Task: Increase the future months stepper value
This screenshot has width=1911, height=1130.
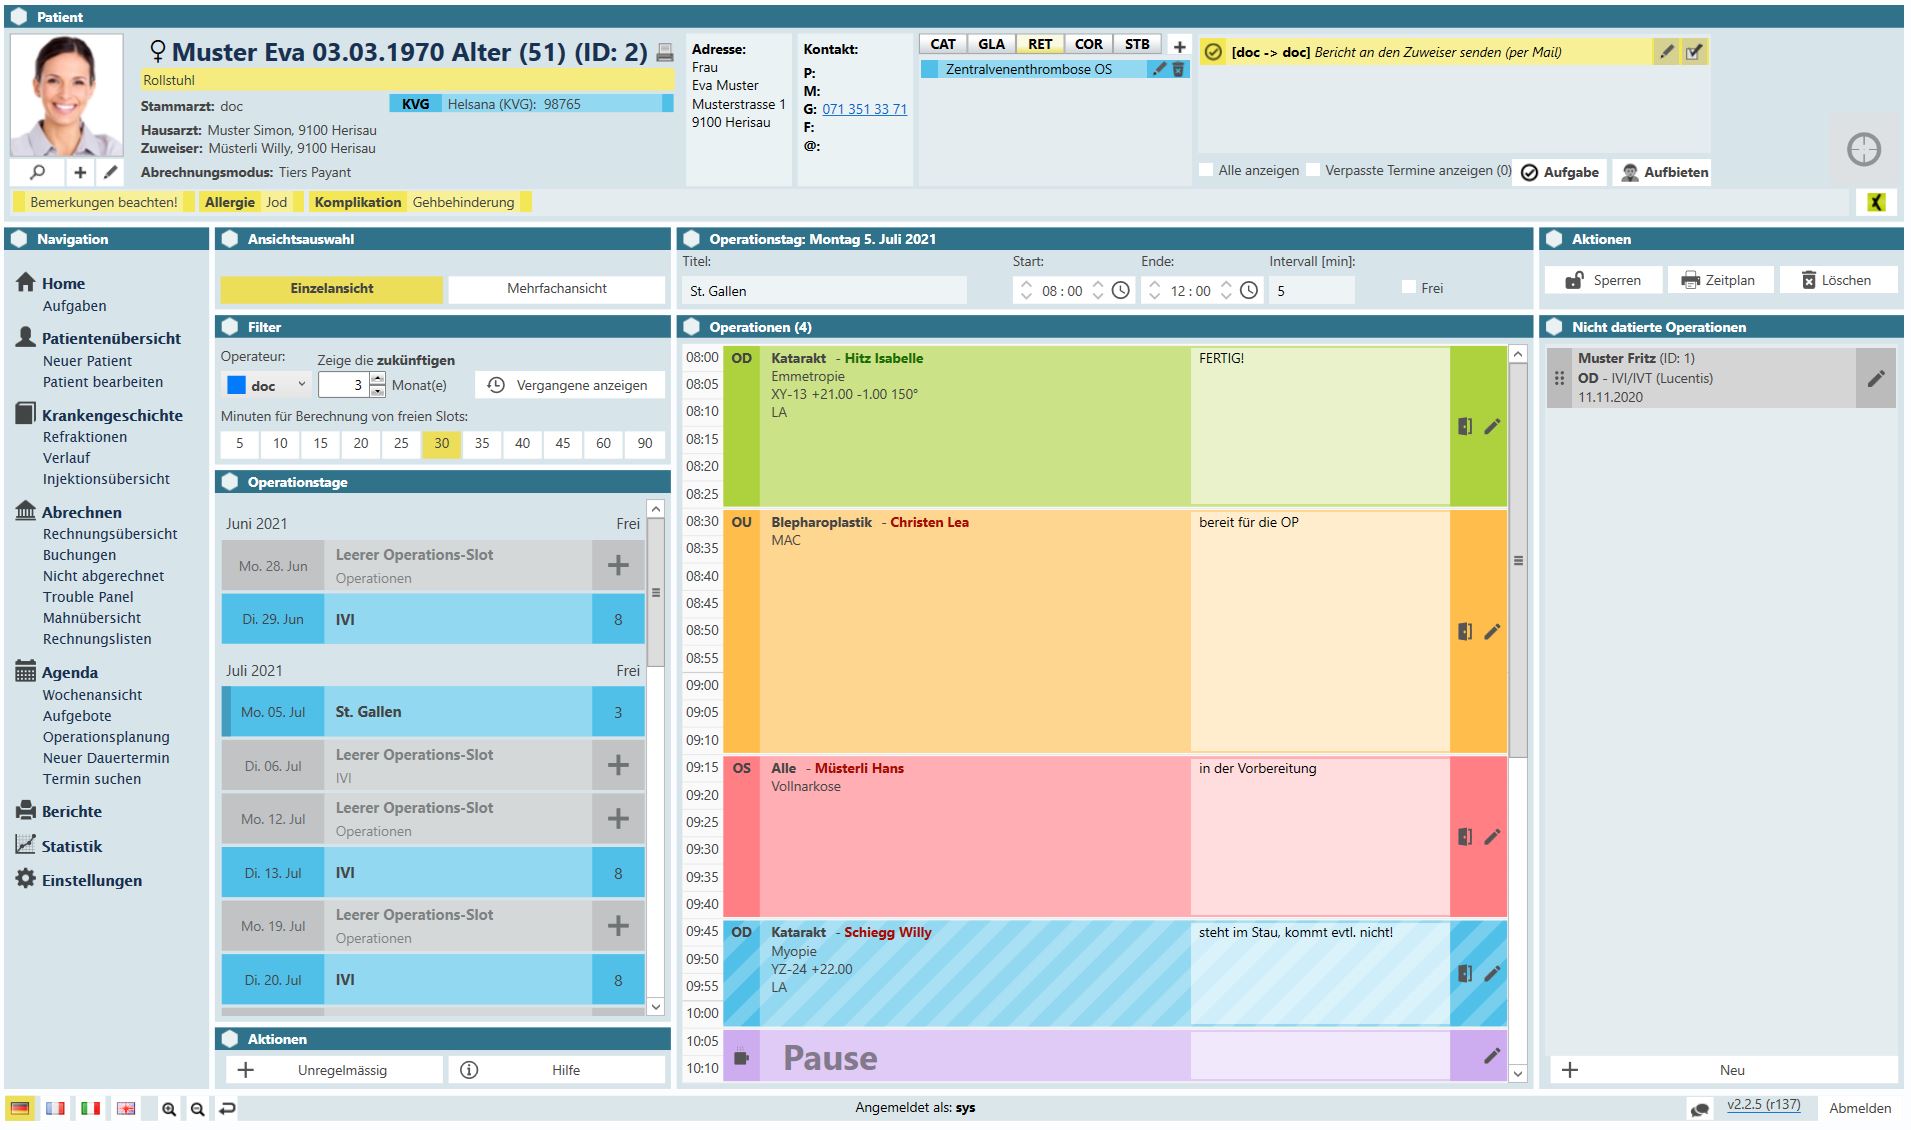Action: pyautogui.click(x=377, y=379)
